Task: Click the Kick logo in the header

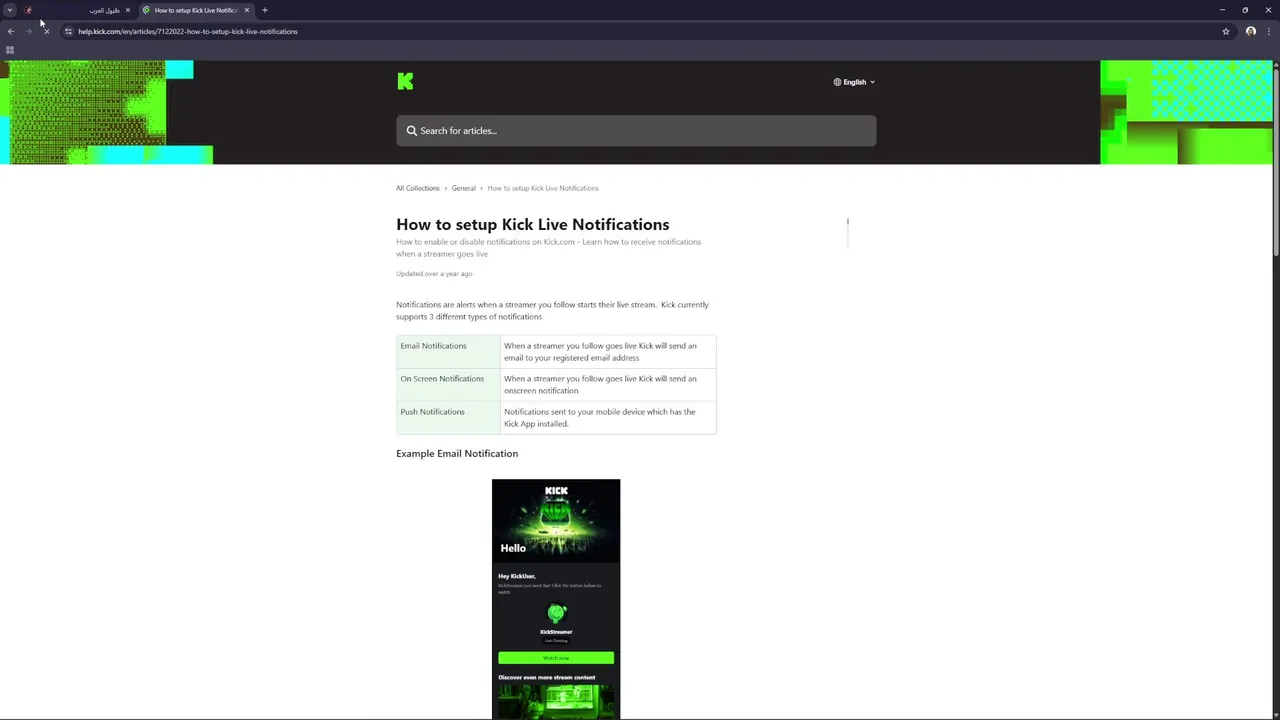Action: pyautogui.click(x=405, y=81)
